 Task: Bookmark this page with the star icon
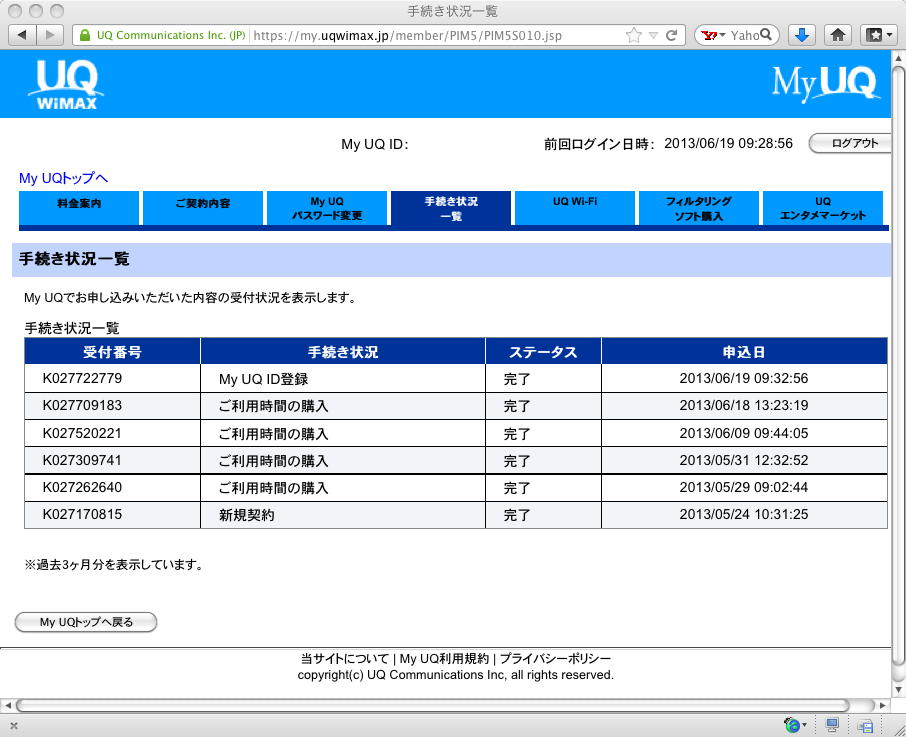[634, 35]
